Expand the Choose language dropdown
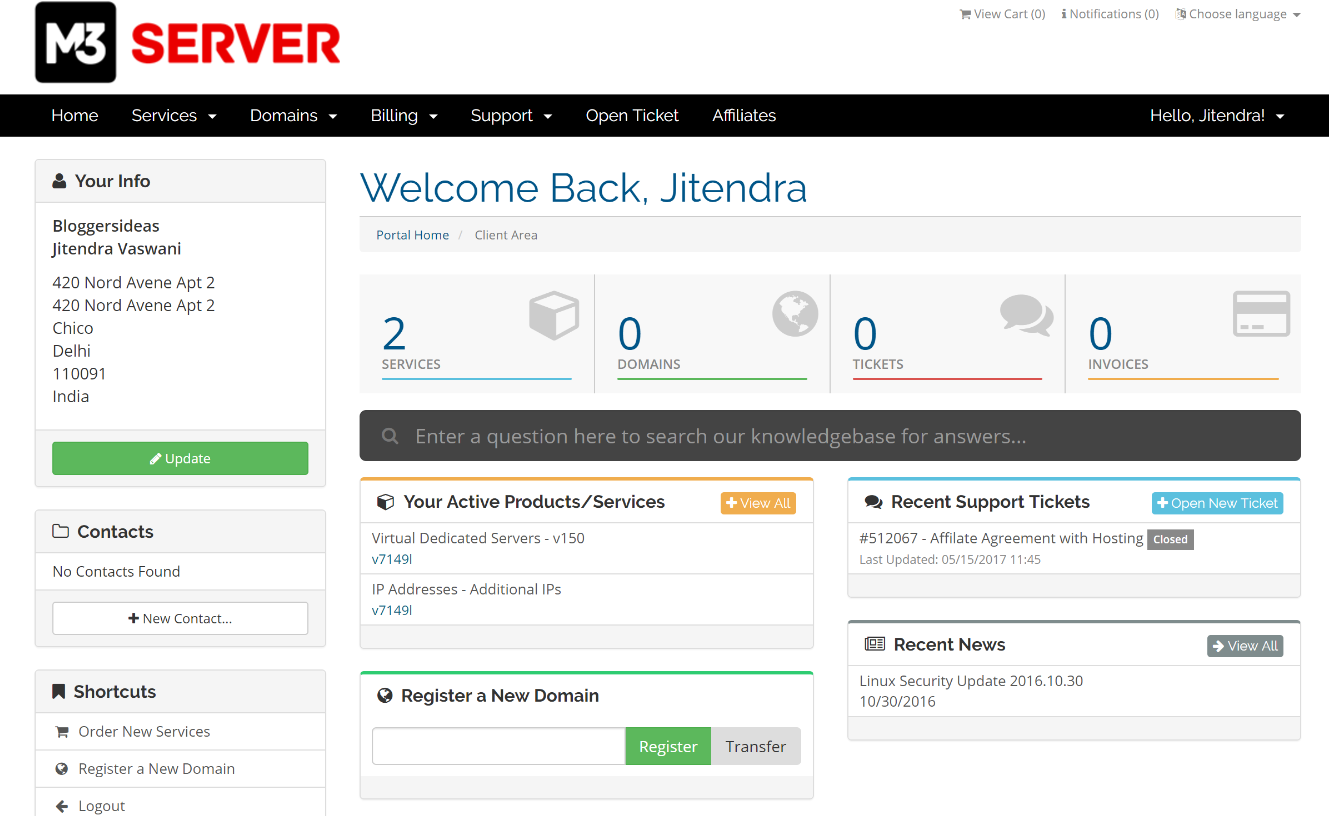 (x=1237, y=14)
